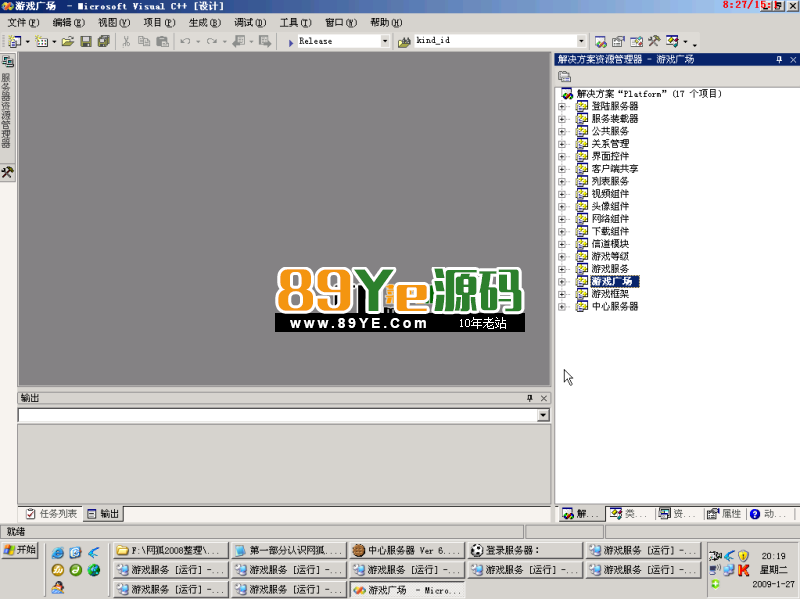Select the 视频组件 project
The width and height of the screenshot is (800, 599).
point(610,194)
